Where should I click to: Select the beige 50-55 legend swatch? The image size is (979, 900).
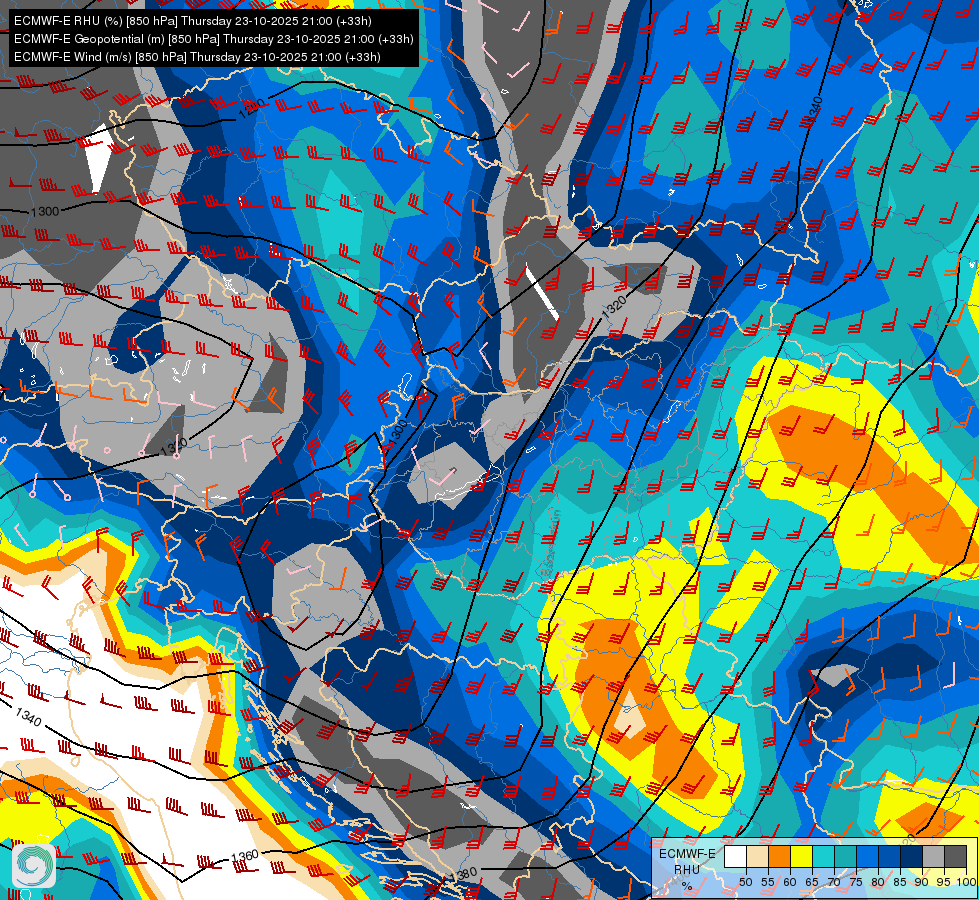pos(757,856)
